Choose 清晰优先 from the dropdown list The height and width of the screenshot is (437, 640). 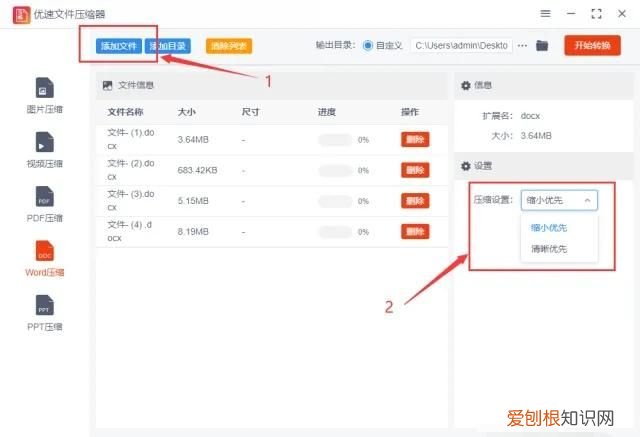click(549, 248)
